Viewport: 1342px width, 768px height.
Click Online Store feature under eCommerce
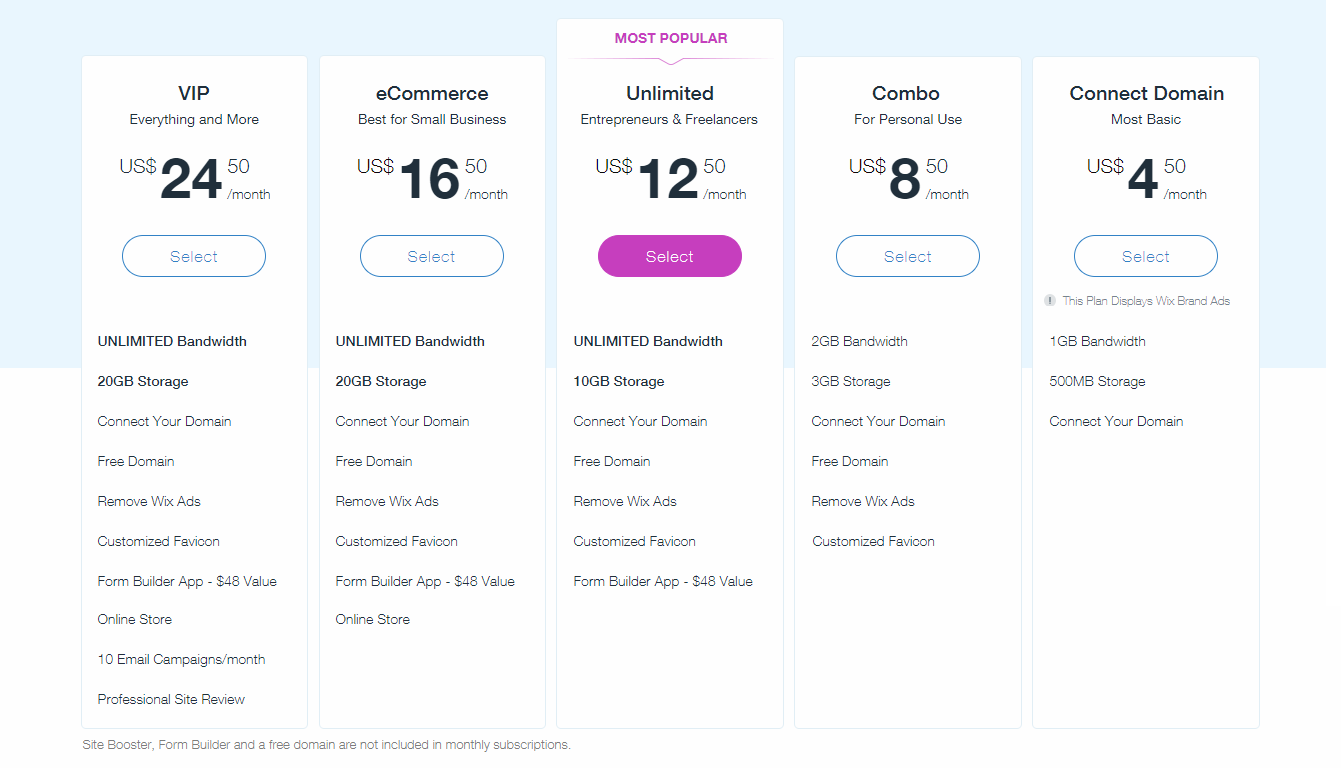[373, 619]
